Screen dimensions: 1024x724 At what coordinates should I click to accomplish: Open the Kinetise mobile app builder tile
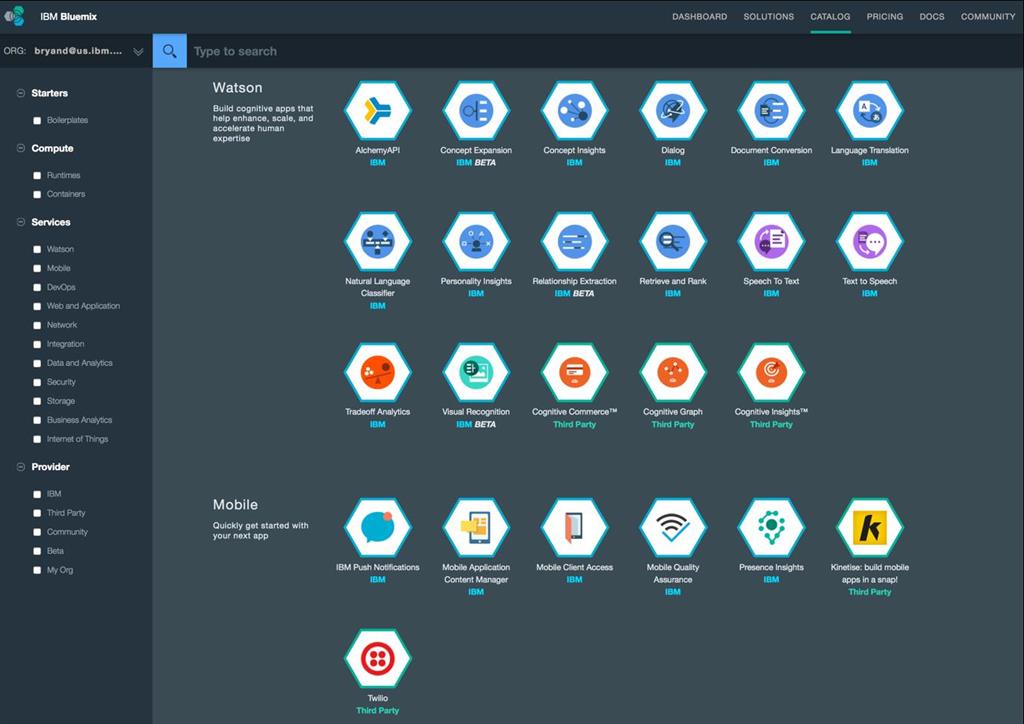869,527
